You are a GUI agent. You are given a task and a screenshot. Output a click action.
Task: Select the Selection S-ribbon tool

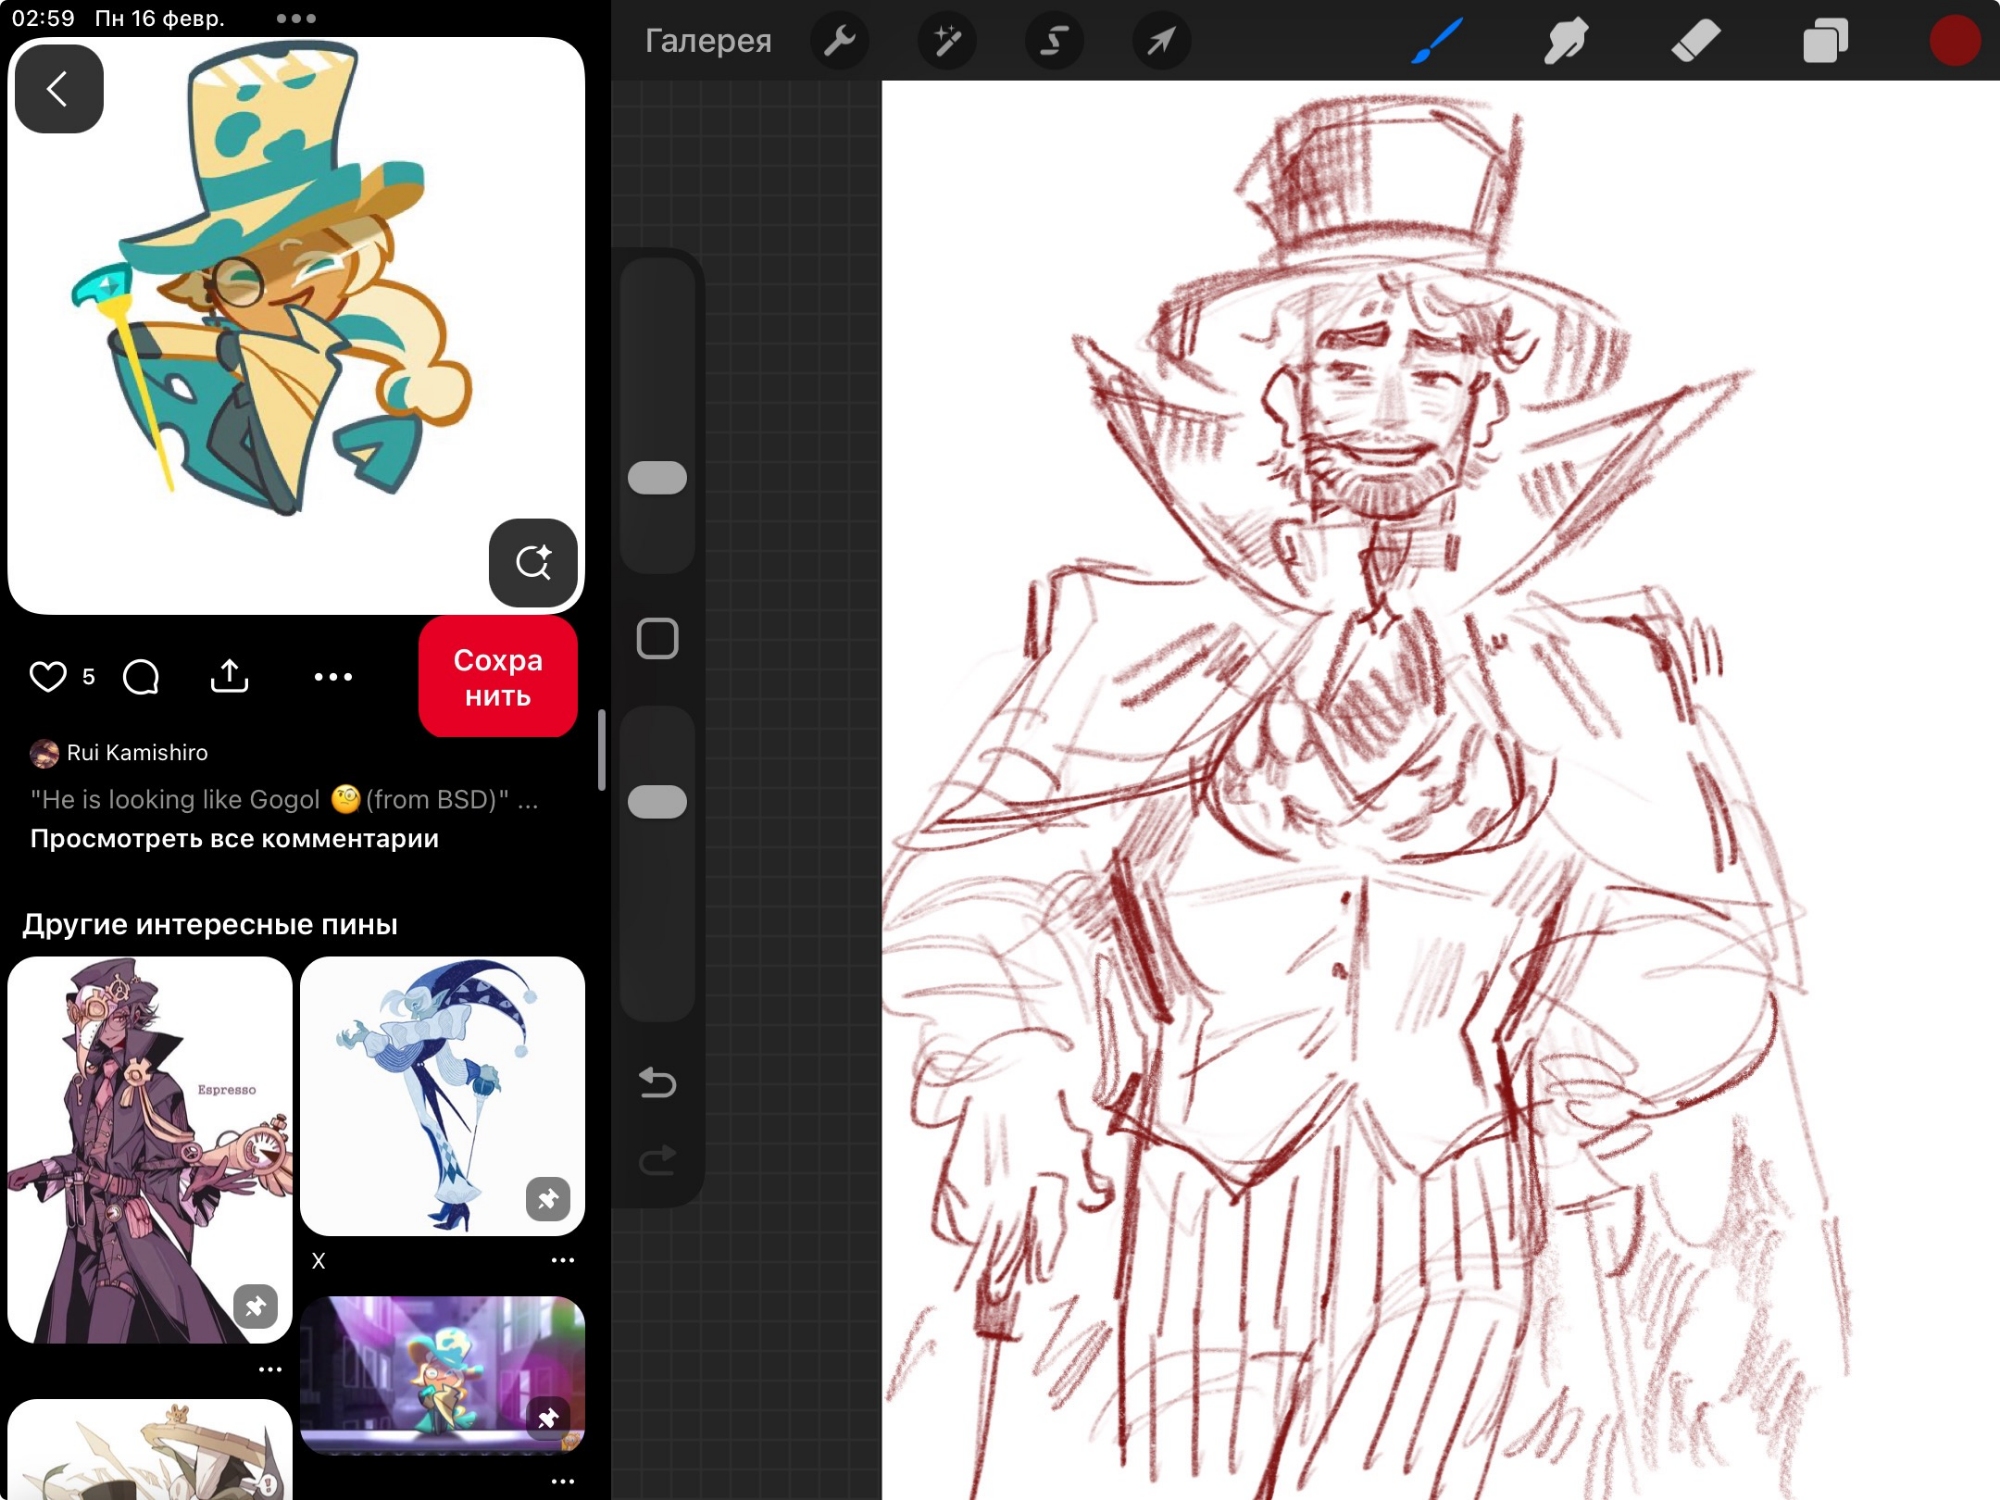click(1054, 41)
